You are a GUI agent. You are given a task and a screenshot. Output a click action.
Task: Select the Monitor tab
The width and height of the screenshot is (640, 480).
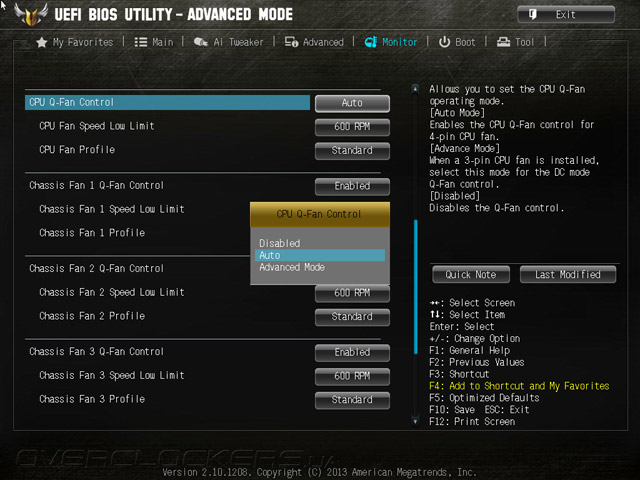(391, 42)
